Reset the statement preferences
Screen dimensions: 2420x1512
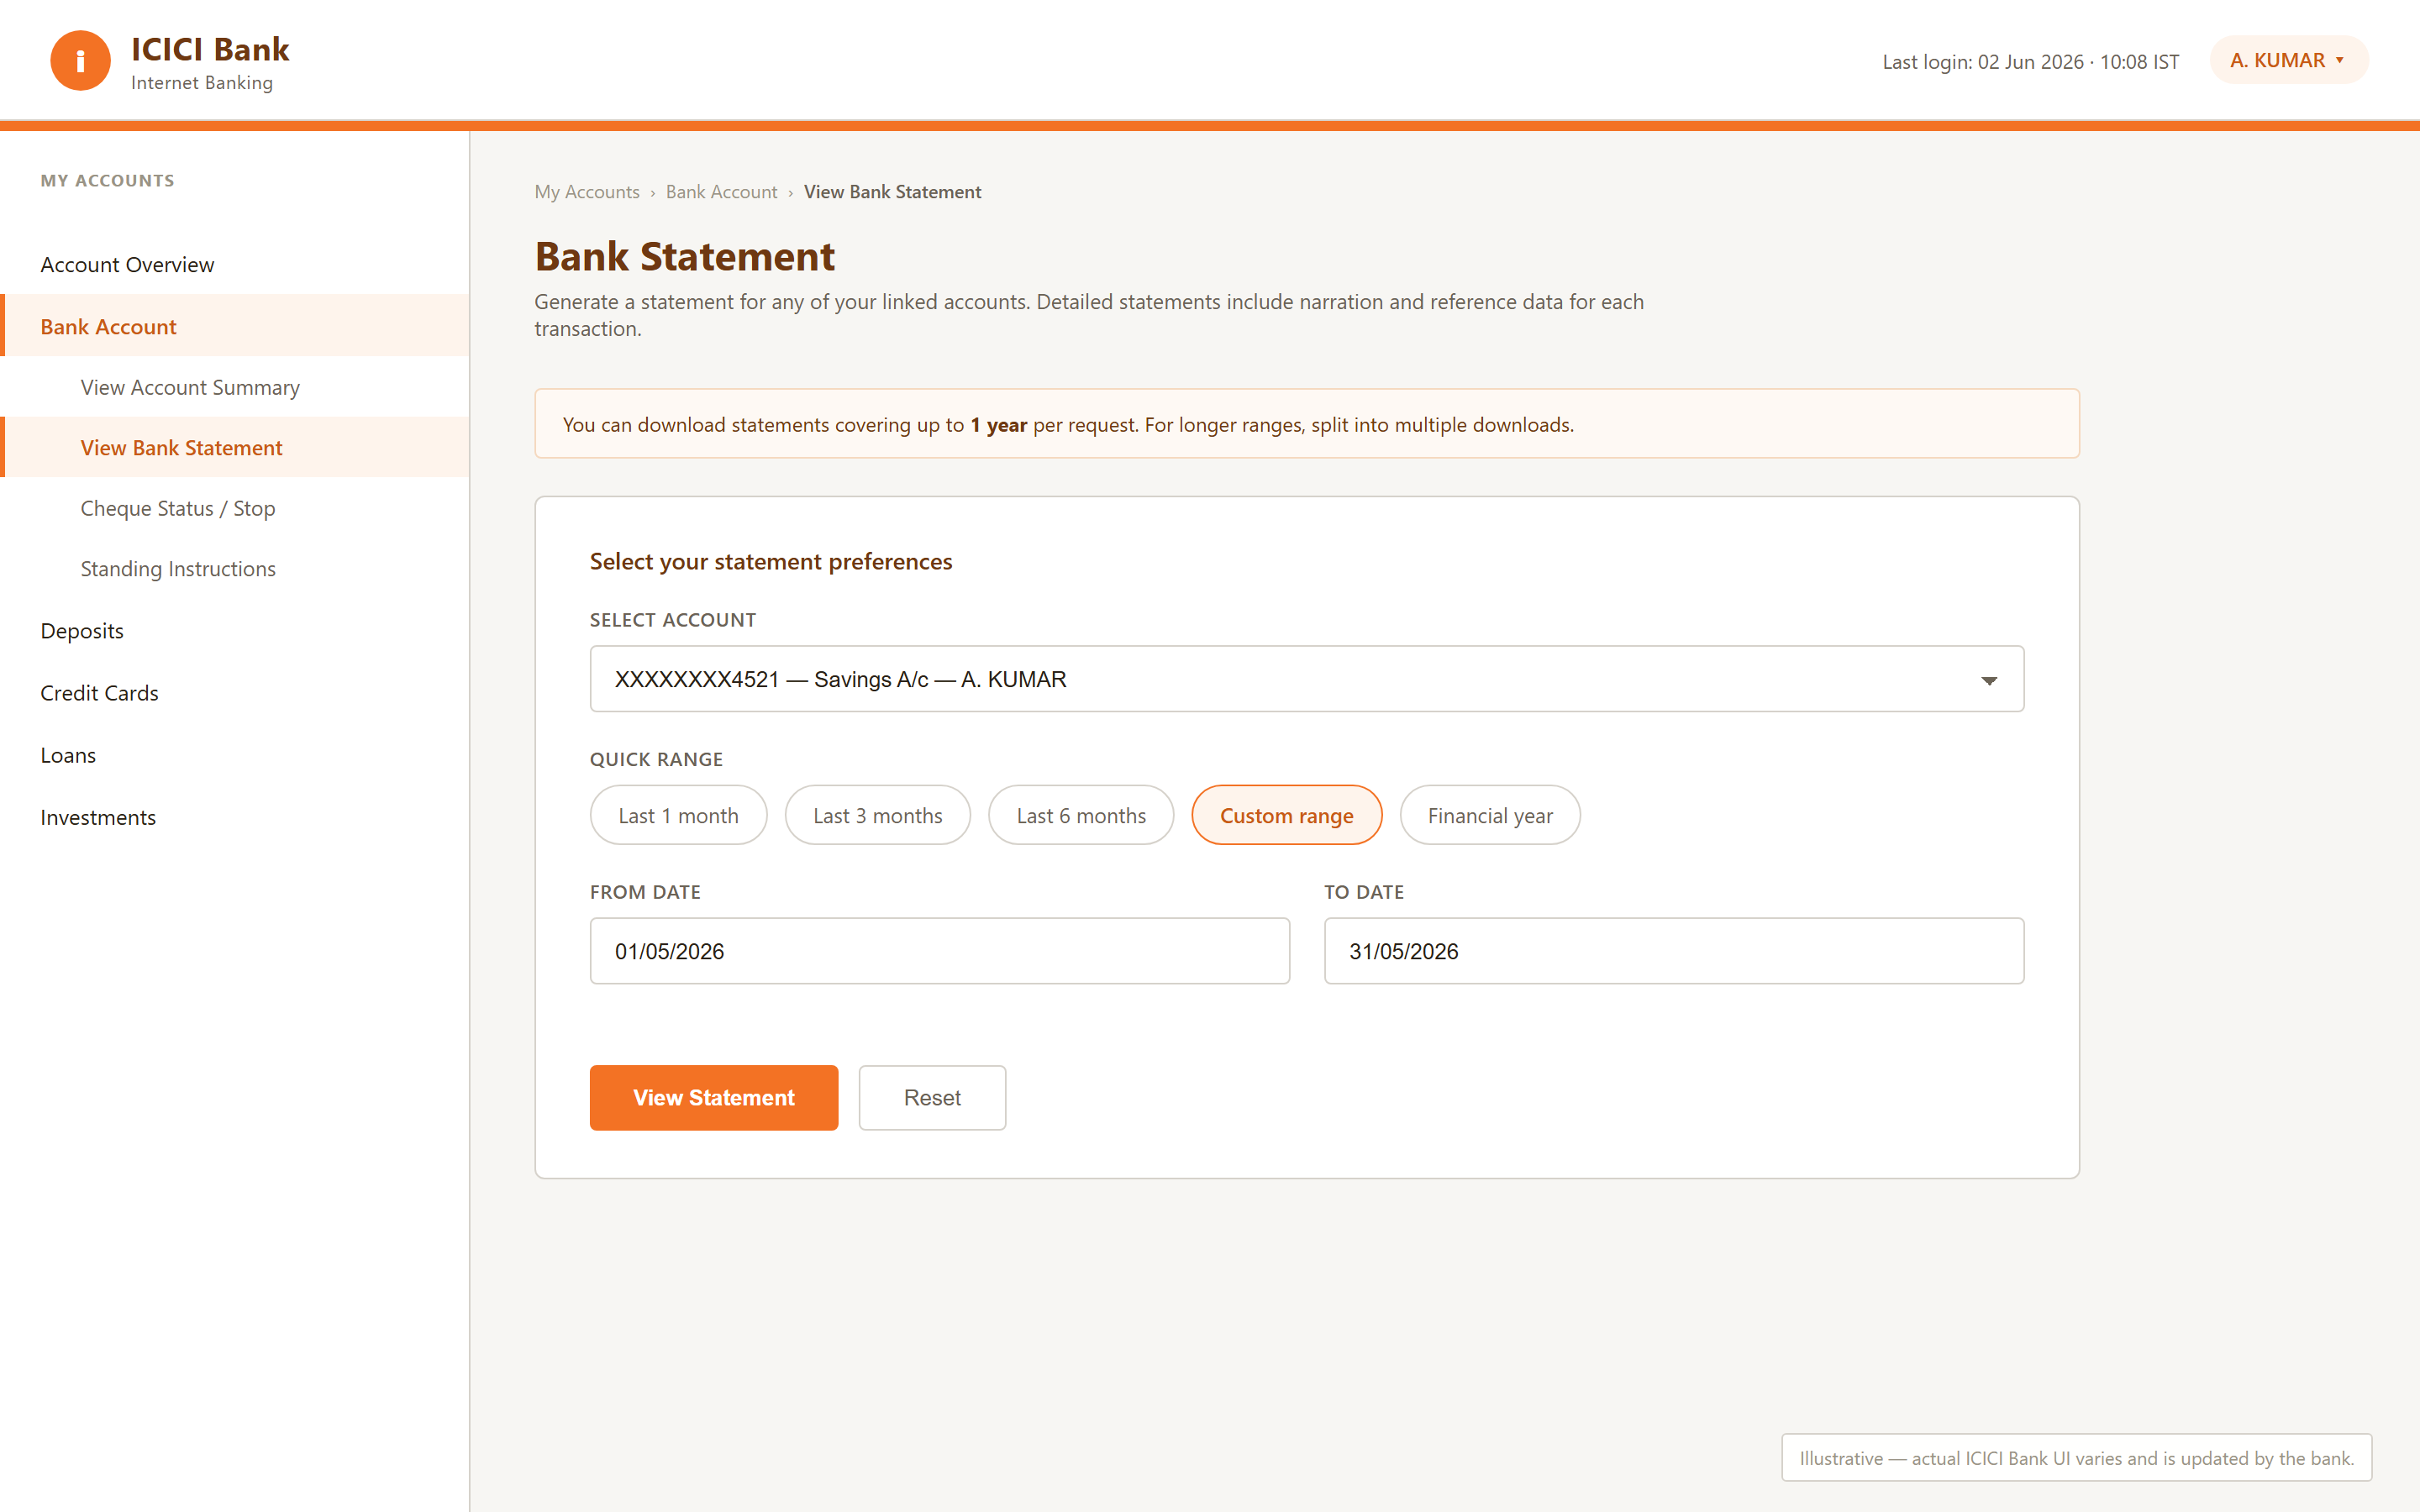point(932,1097)
